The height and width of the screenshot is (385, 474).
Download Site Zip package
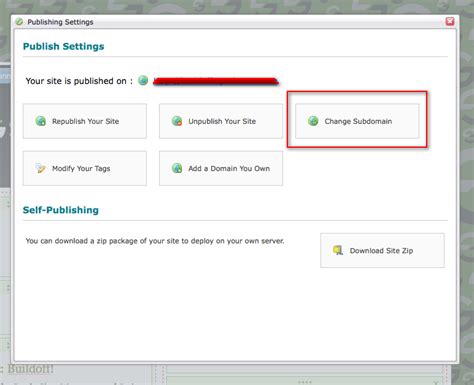pyautogui.click(x=382, y=250)
